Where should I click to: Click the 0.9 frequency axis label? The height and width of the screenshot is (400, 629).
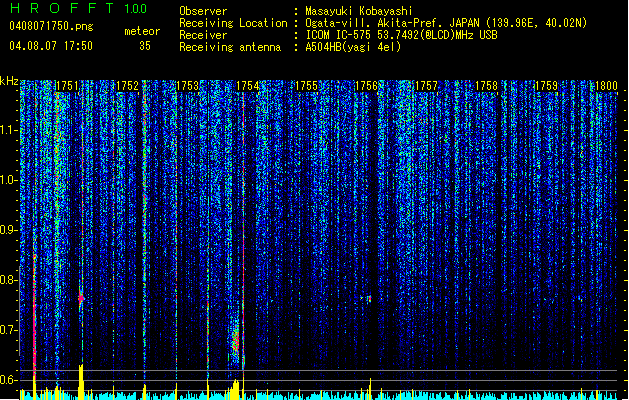9,230
